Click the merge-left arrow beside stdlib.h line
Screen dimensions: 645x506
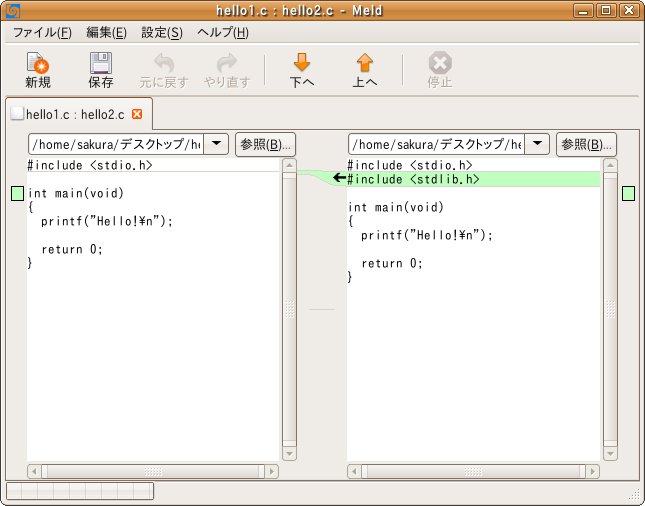(x=339, y=178)
